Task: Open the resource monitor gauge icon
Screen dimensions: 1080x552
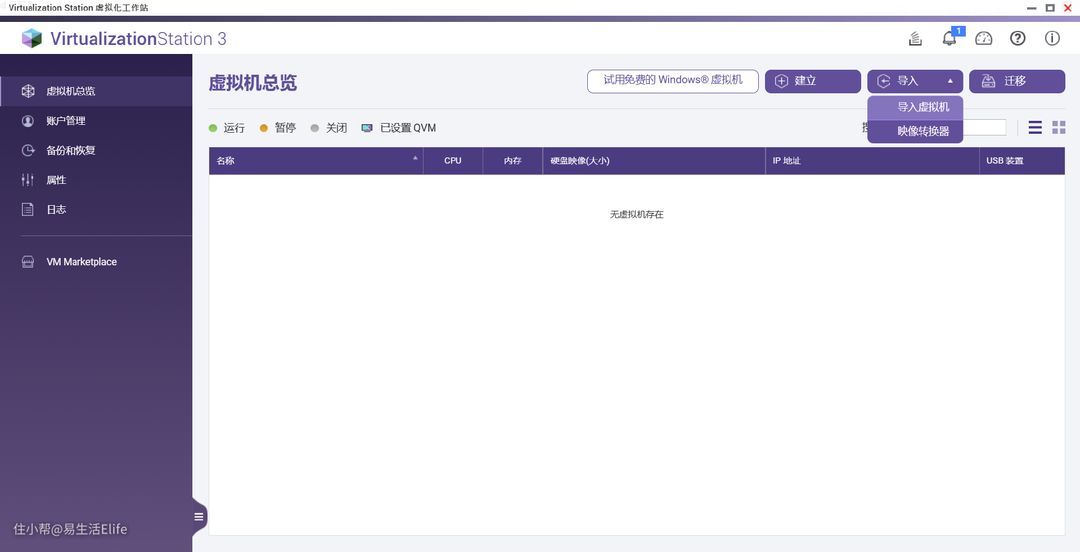Action: click(x=984, y=39)
